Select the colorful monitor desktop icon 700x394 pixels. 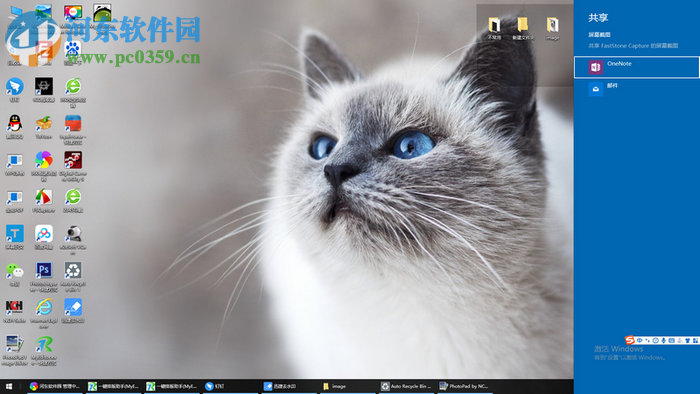73,13
